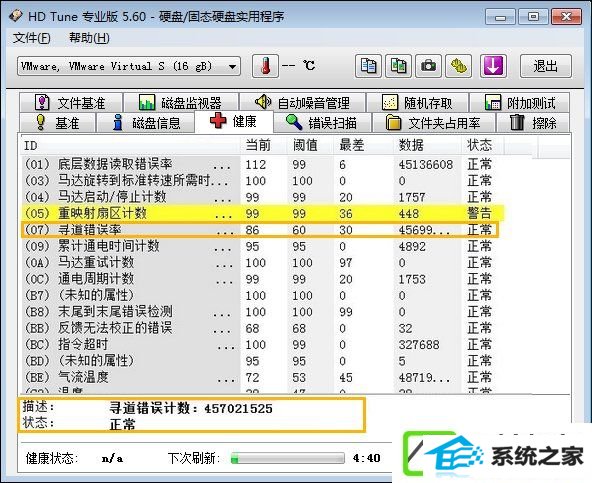The height and width of the screenshot is (483, 592).
Task: Open the 文件夹占用率 tab
Action: coord(433,123)
